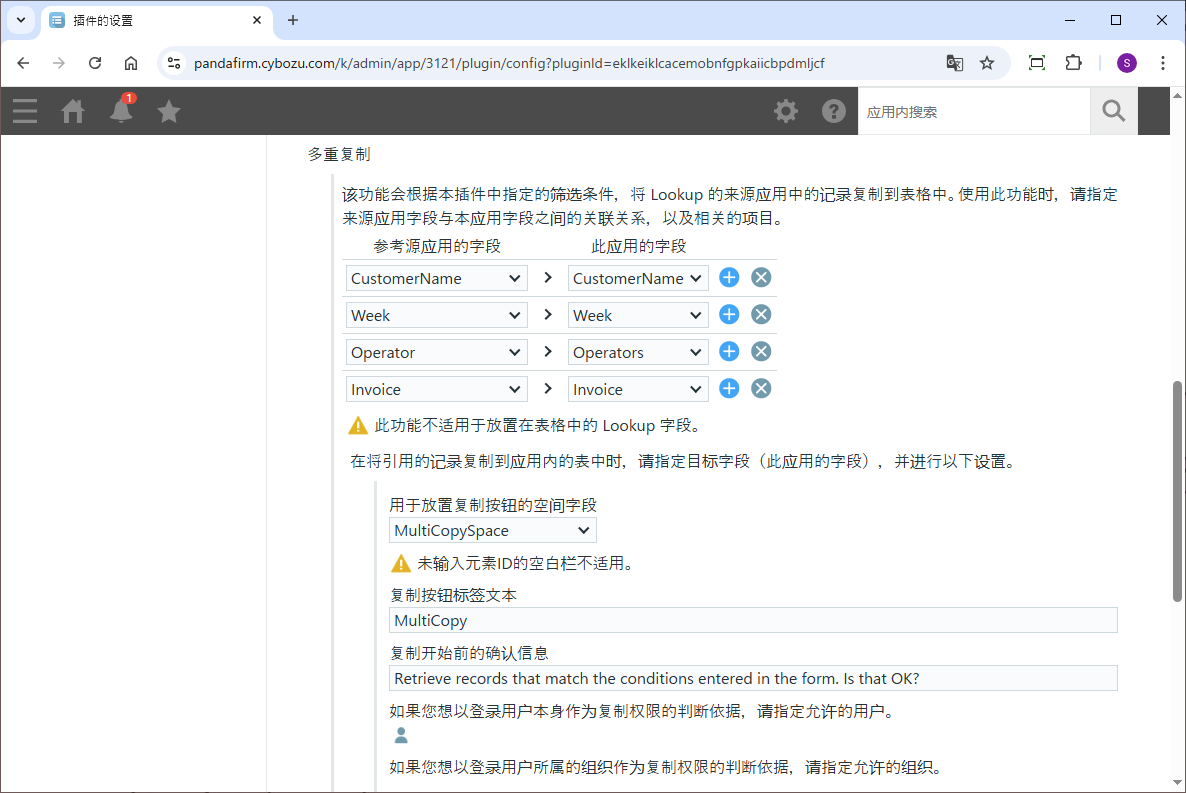This screenshot has width=1186, height=793.
Task: Open the Operators target field dropdown
Action: [x=638, y=352]
